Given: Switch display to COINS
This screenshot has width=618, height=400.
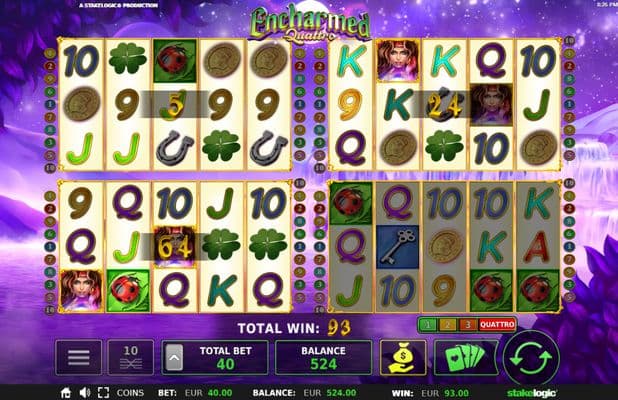Looking at the screenshot, I should pos(130,393).
